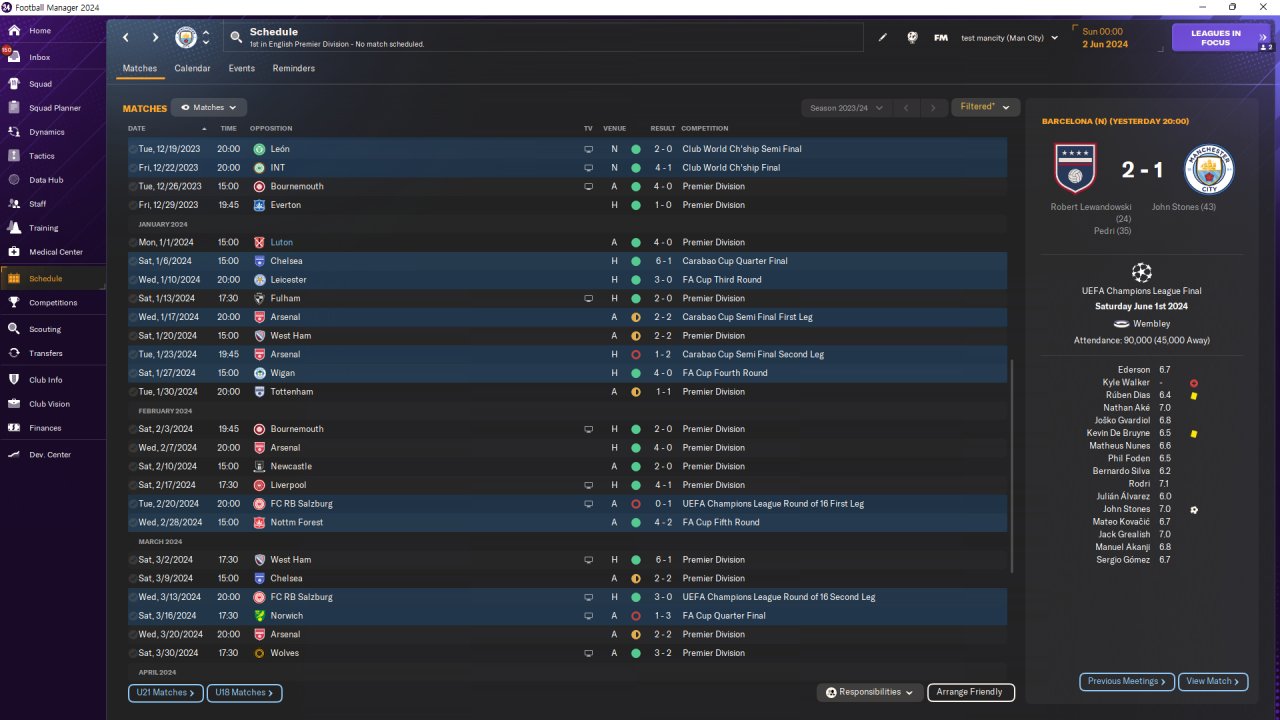Image resolution: width=1280 pixels, height=720 pixels.
Task: Switch to the Reminders tab
Action: point(293,68)
